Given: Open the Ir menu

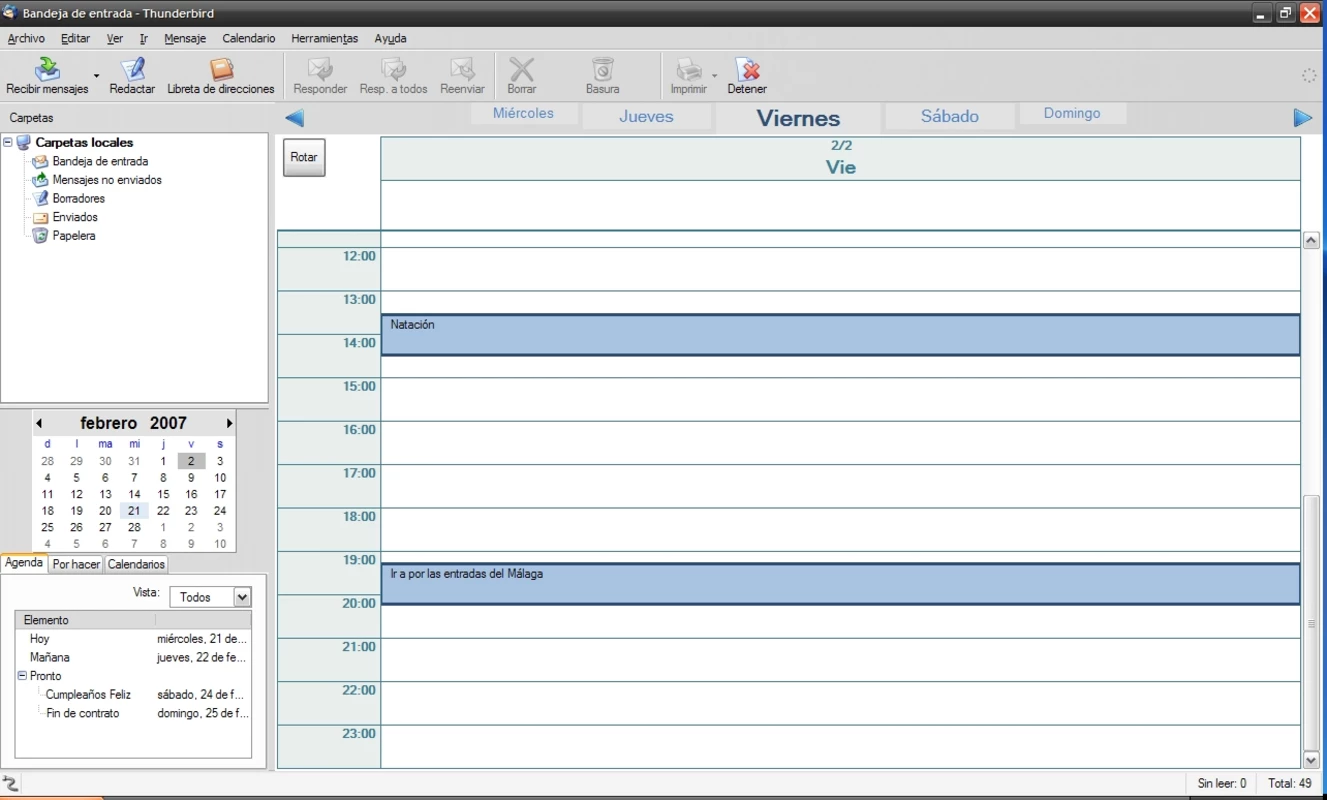Looking at the screenshot, I should [144, 38].
